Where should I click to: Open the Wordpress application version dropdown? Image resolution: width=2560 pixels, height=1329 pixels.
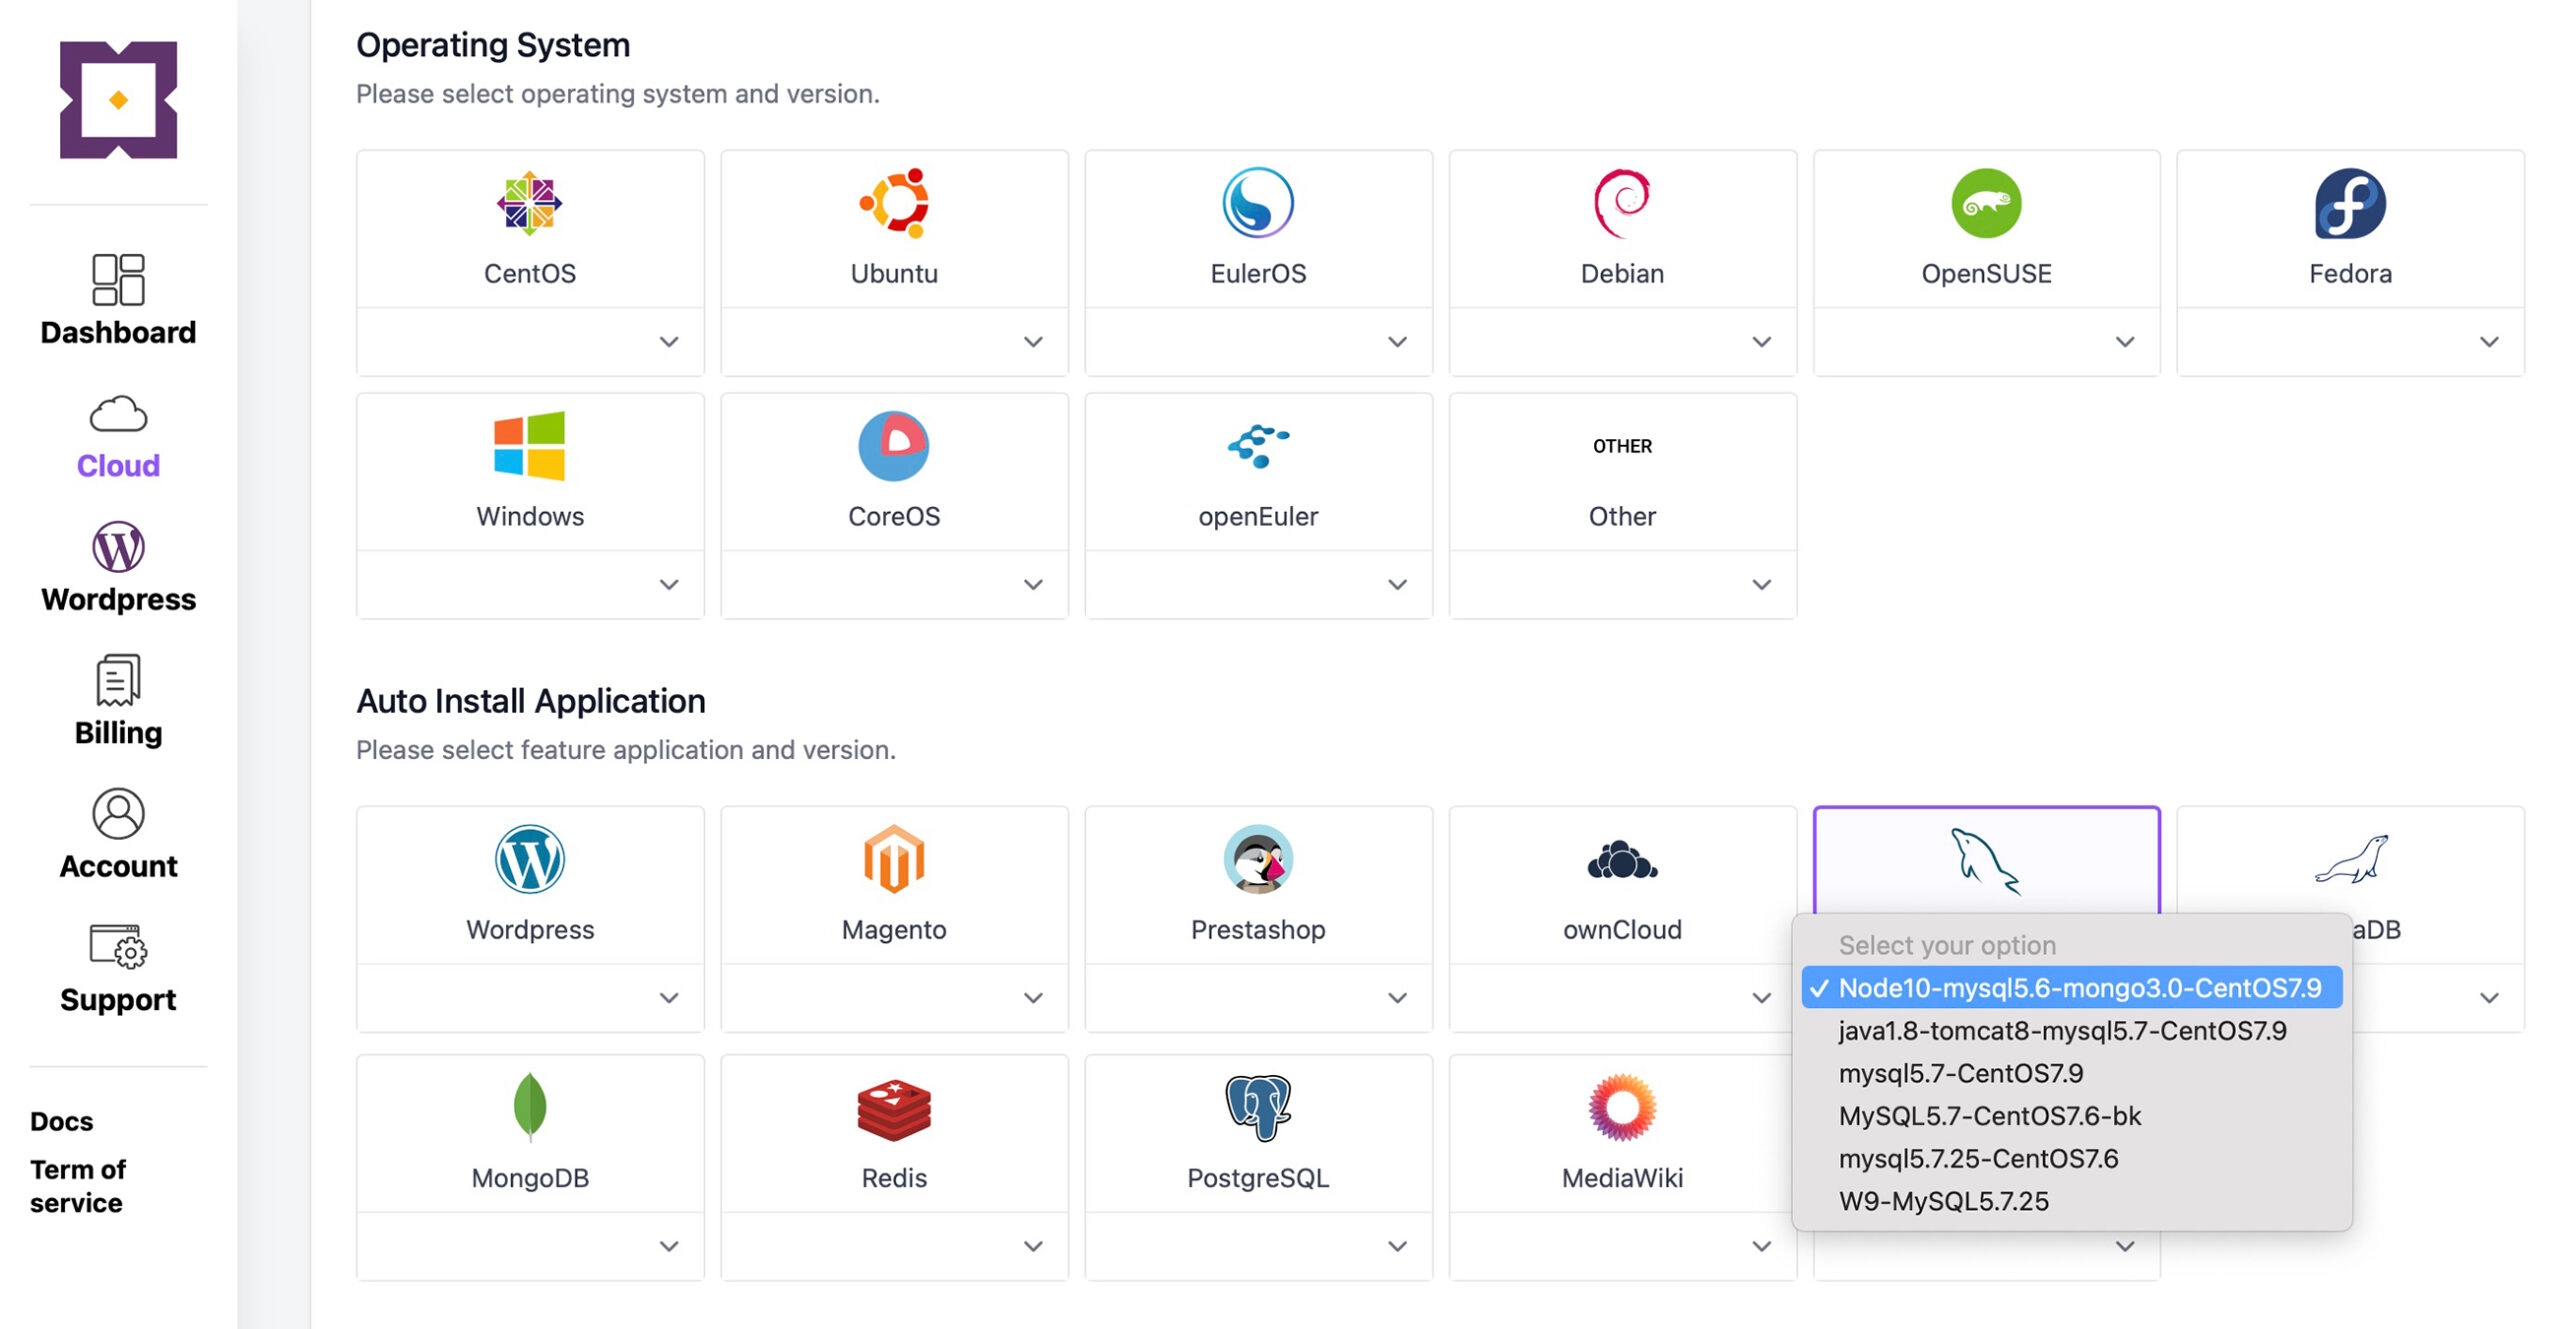pyautogui.click(x=529, y=998)
